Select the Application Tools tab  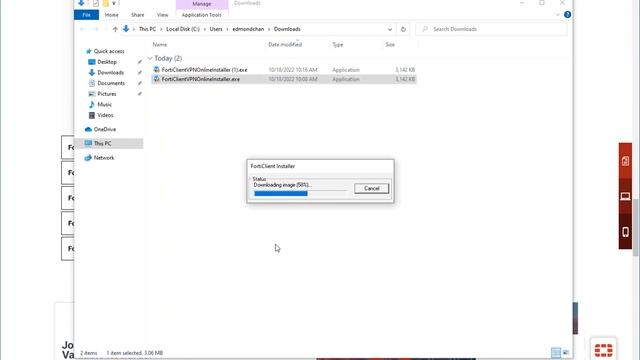202,15
